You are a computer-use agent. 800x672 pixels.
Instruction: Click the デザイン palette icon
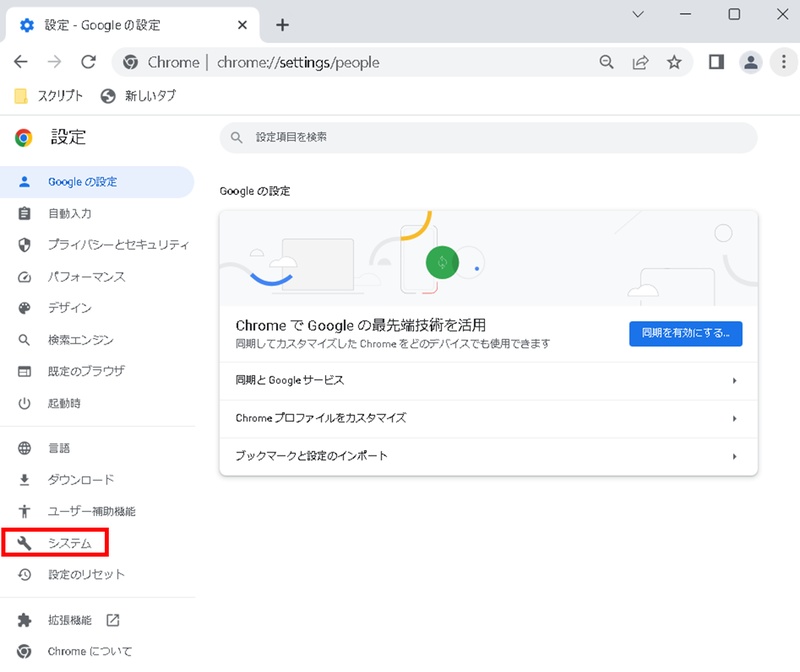pyautogui.click(x=22, y=308)
